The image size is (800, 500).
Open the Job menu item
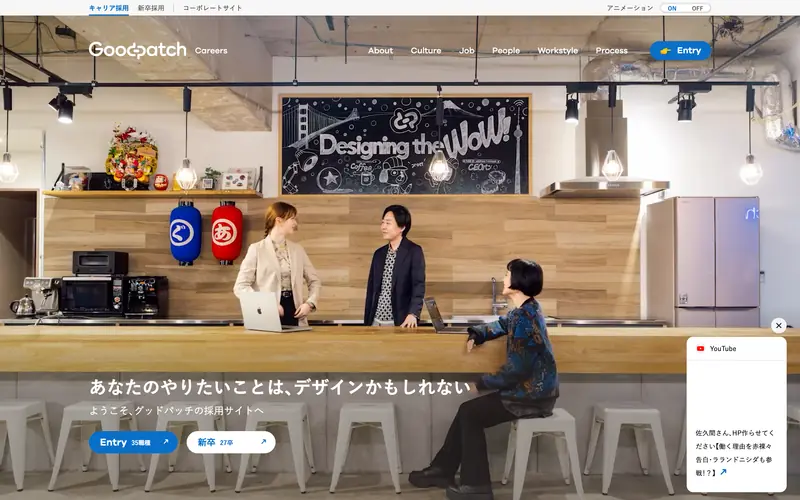466,51
